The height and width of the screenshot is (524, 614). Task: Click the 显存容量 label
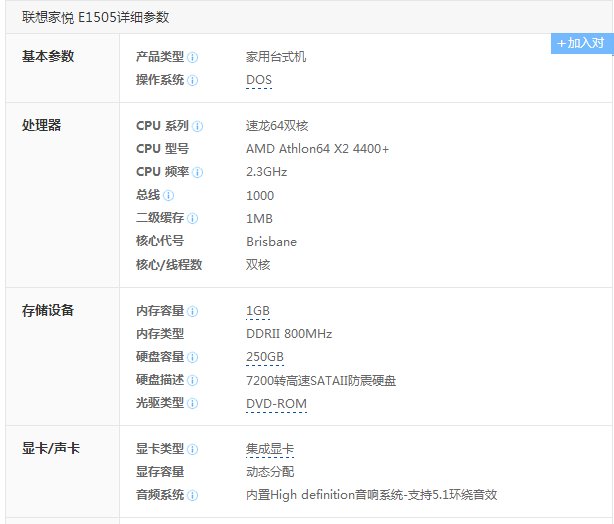point(160,472)
